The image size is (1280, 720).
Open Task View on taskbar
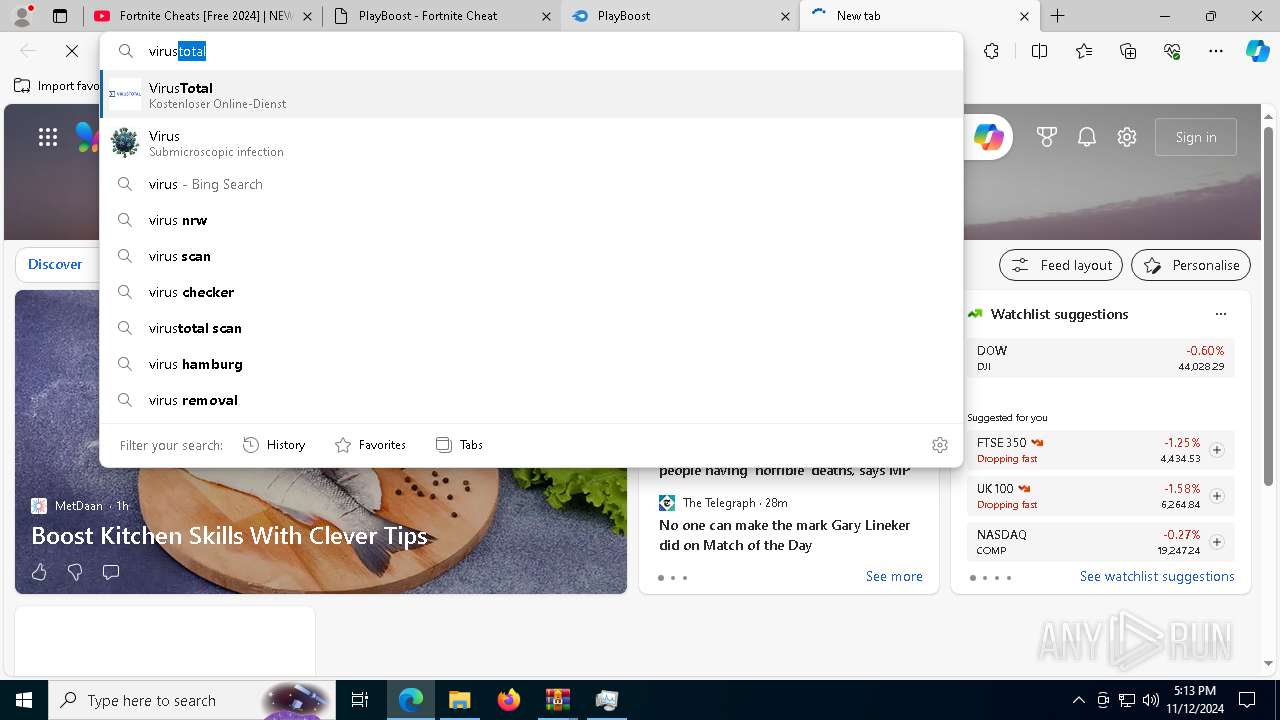(360, 700)
